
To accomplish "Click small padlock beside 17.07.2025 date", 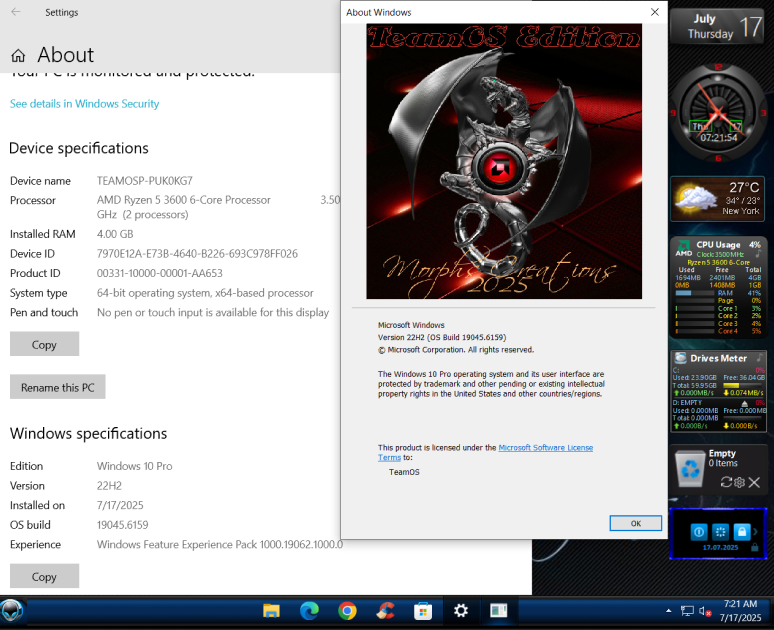I will [754, 548].
